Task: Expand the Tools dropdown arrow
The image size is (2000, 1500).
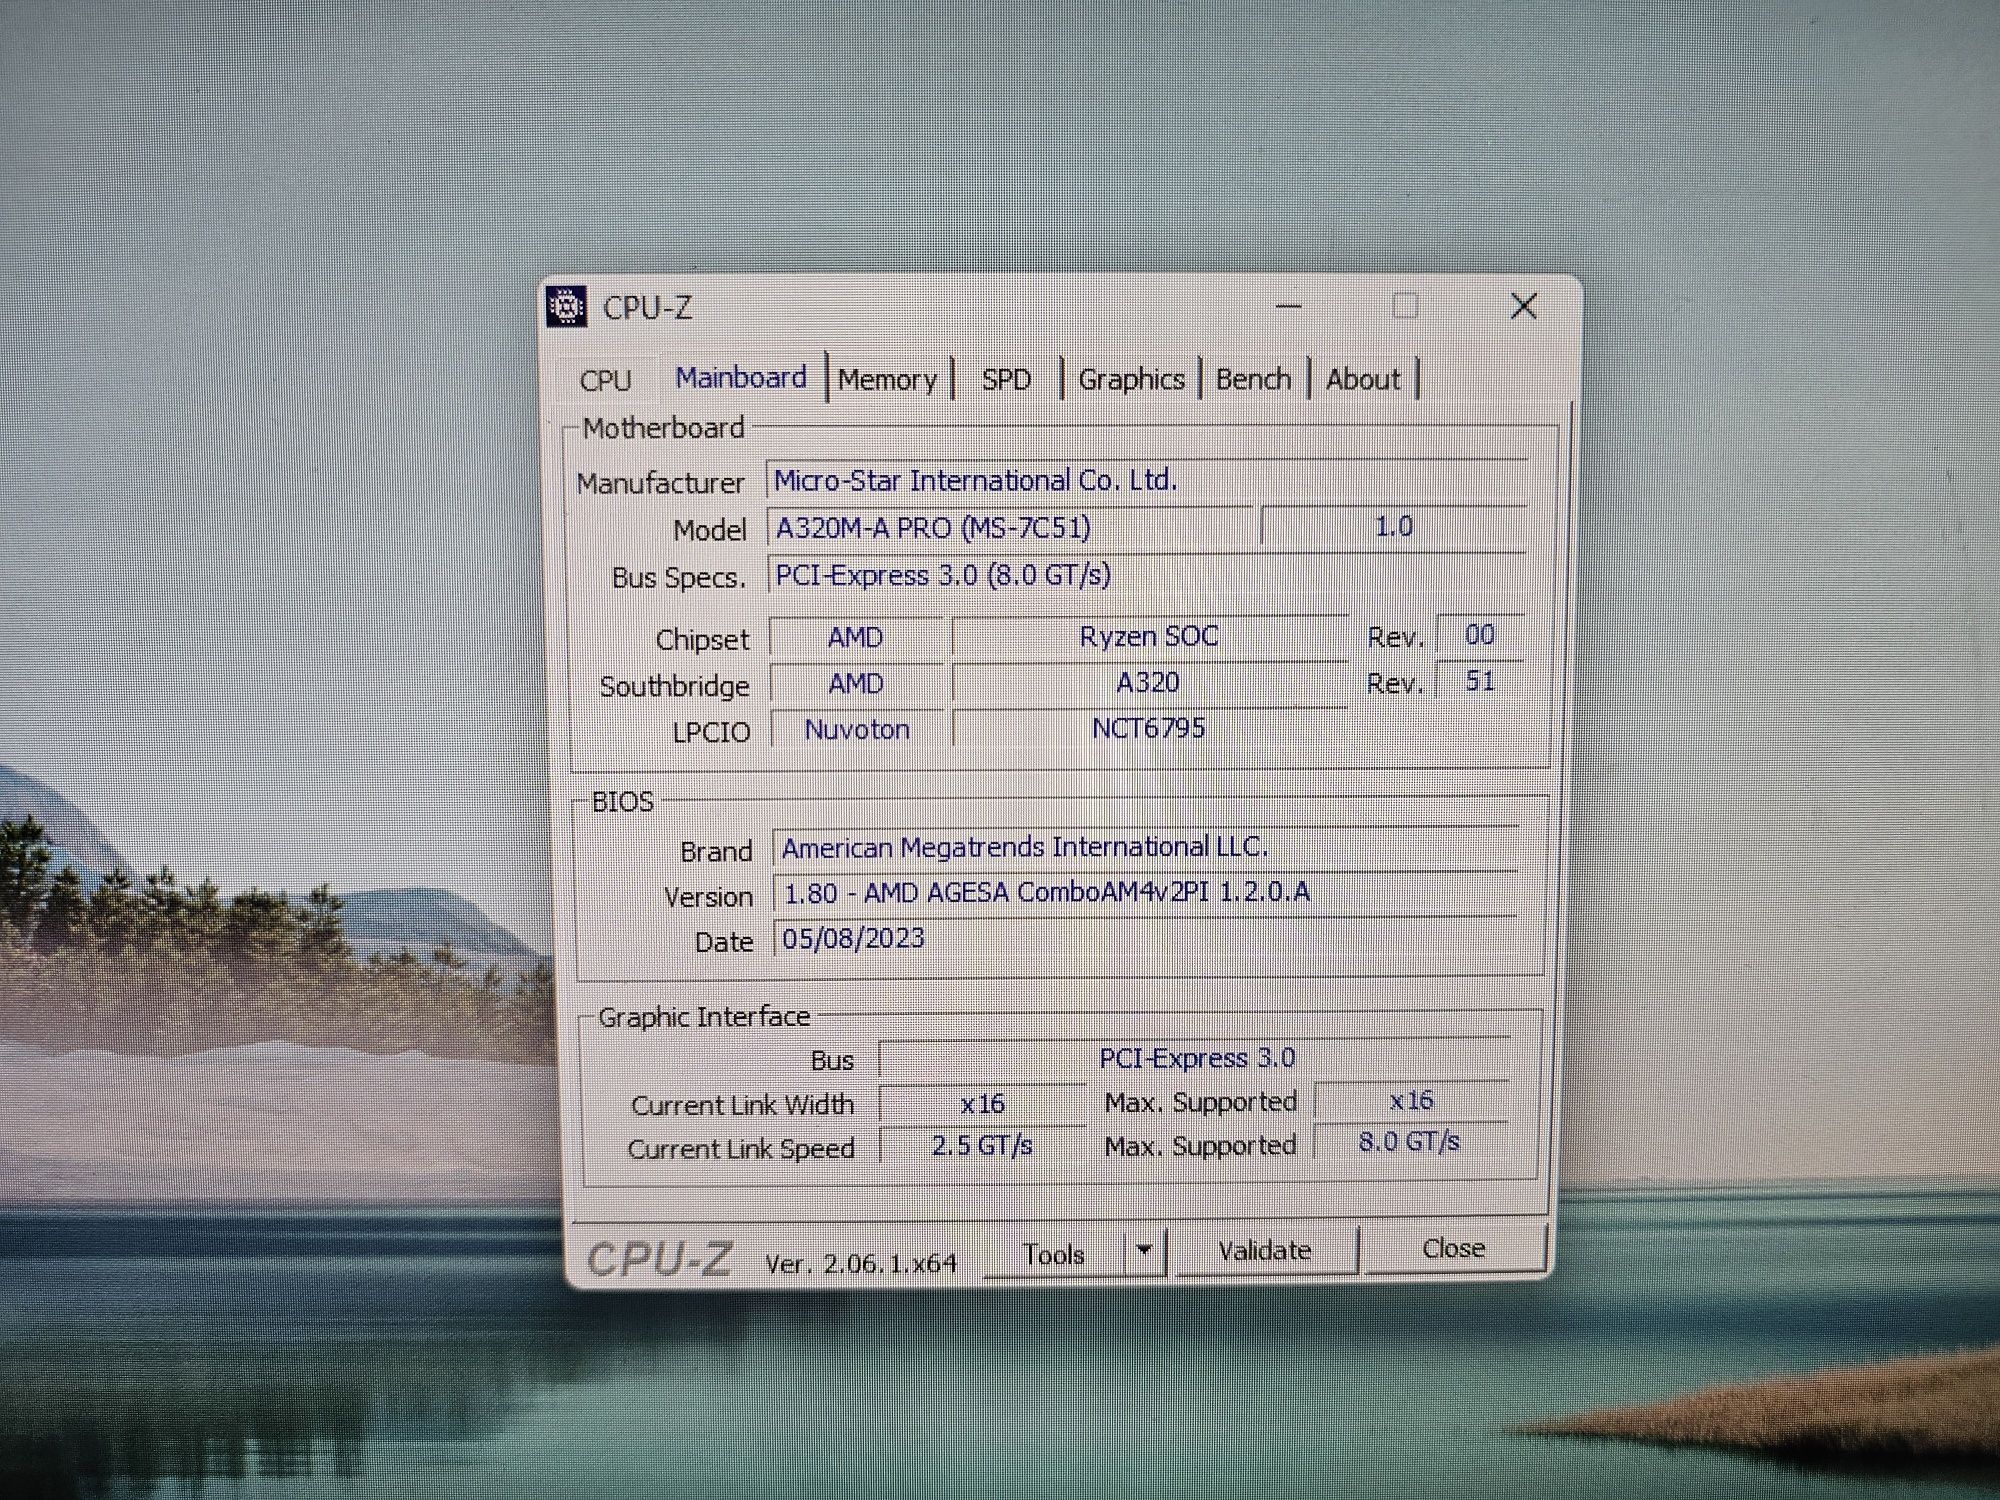Action: (x=1145, y=1250)
